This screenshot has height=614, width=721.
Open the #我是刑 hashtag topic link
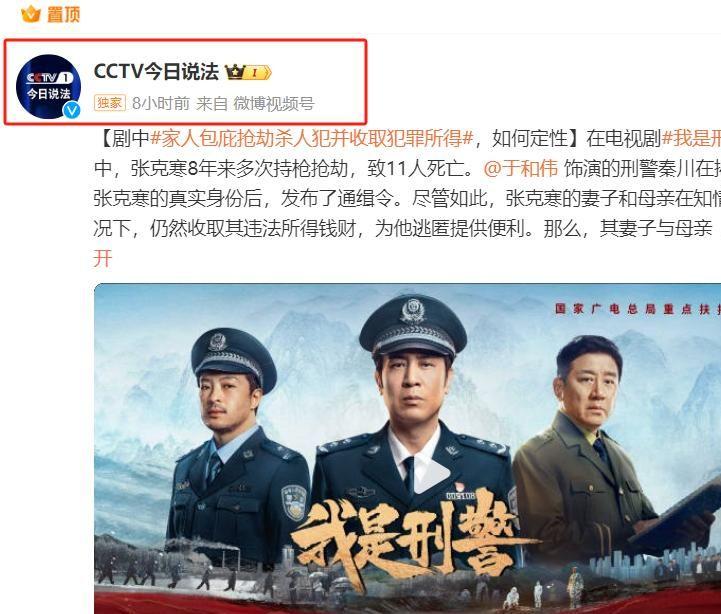coord(691,138)
